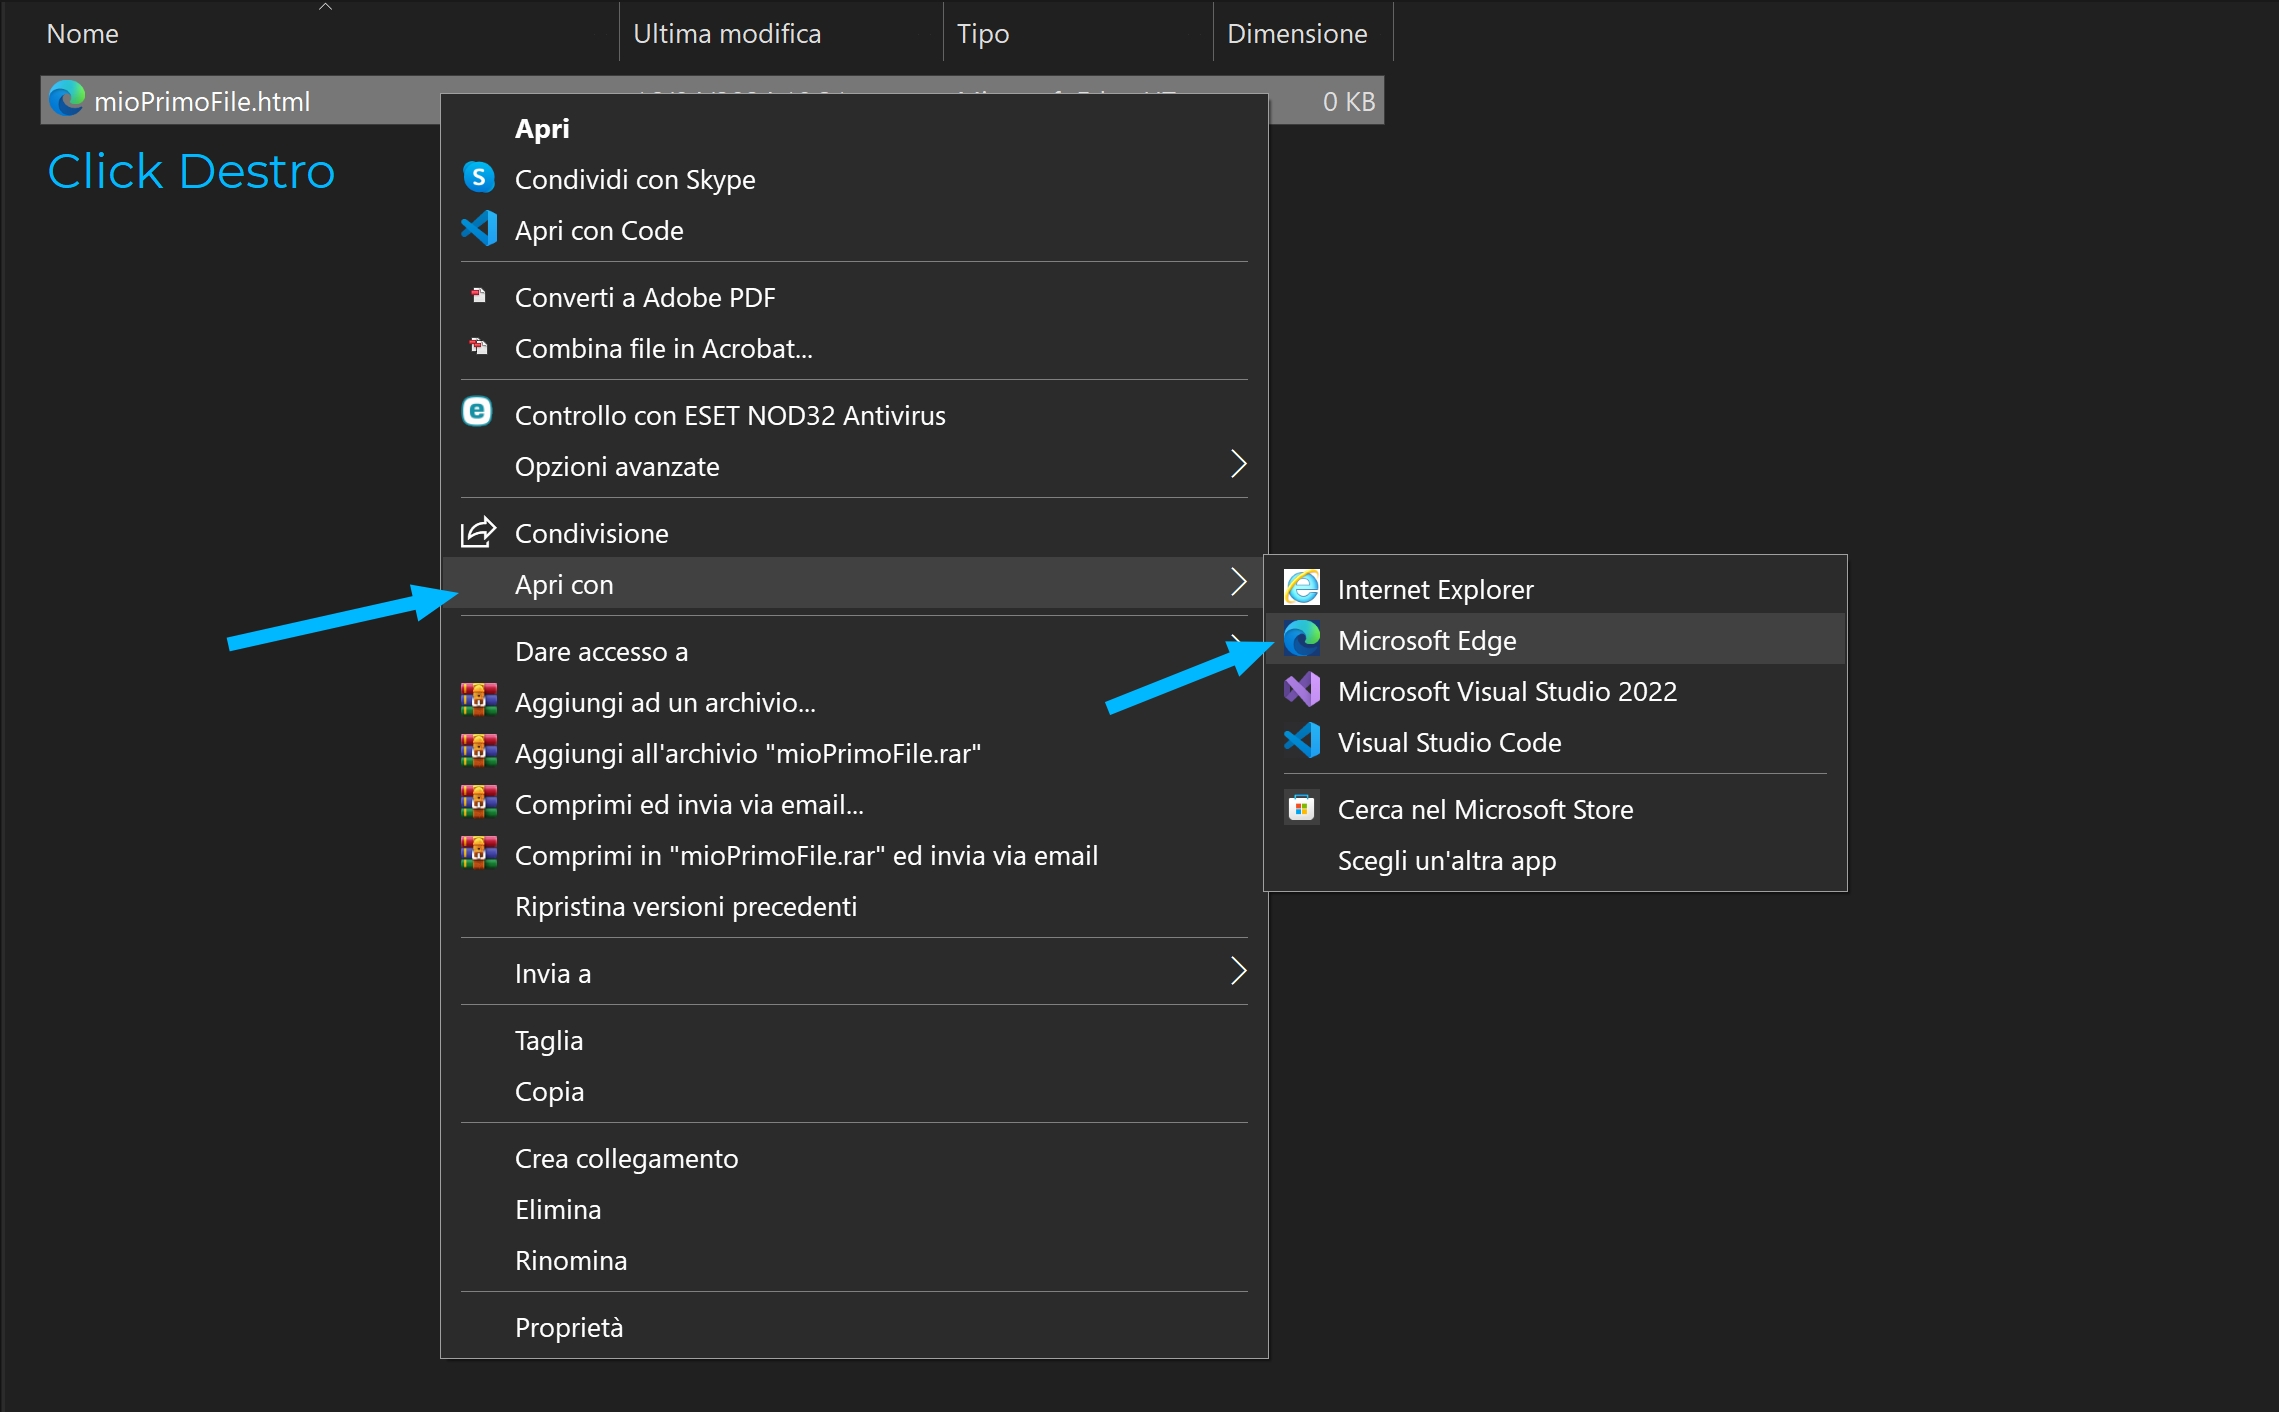This screenshot has height=1412, width=2279.
Task: Select Proprietà from the context menu
Action: [x=569, y=1328]
